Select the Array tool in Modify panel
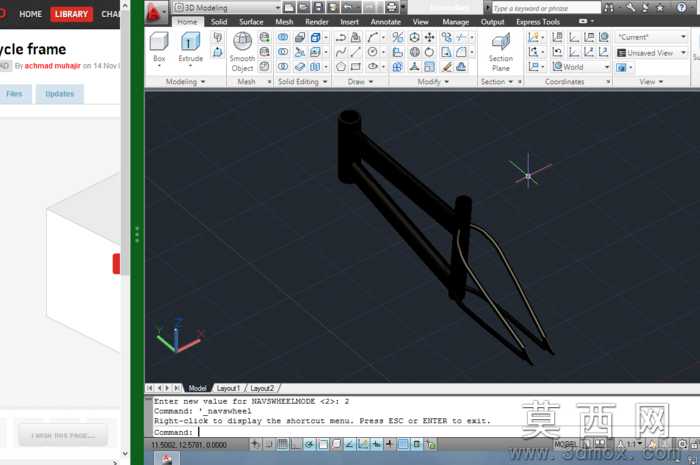 (397, 67)
